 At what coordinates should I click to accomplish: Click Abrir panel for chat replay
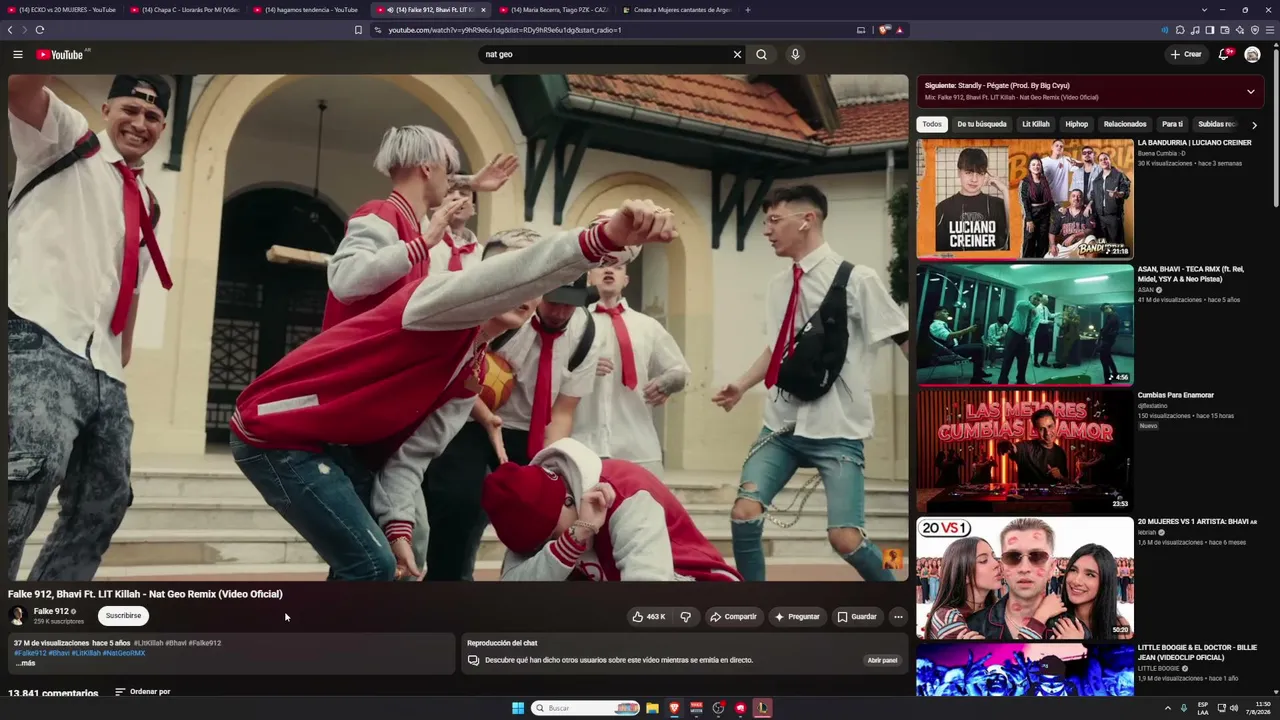pyautogui.click(x=882, y=661)
